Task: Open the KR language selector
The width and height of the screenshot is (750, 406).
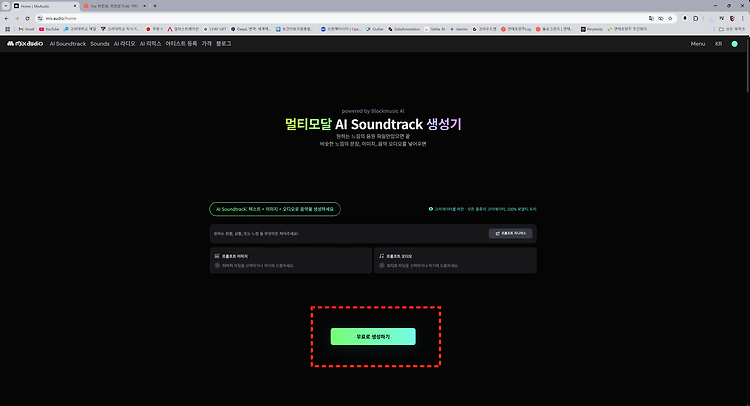Action: pos(718,44)
